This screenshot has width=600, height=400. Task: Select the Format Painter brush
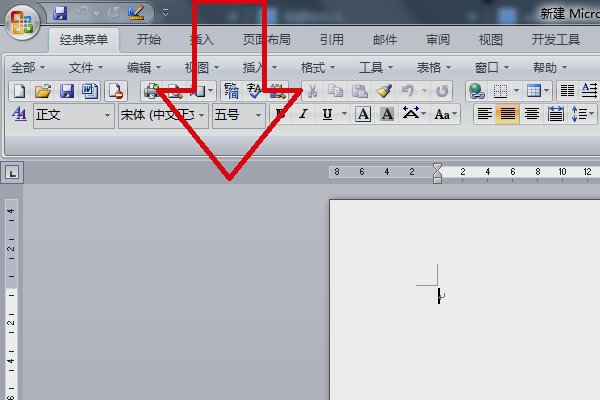point(384,91)
